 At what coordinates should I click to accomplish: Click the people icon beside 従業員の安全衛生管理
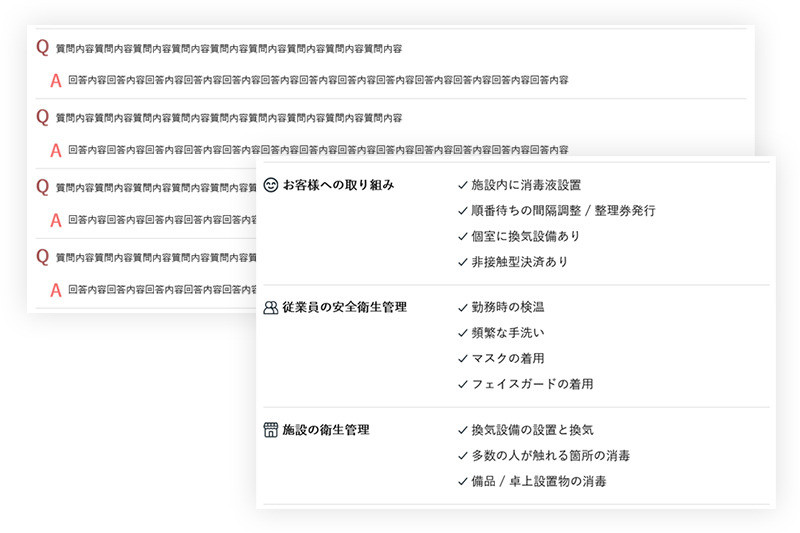point(270,308)
